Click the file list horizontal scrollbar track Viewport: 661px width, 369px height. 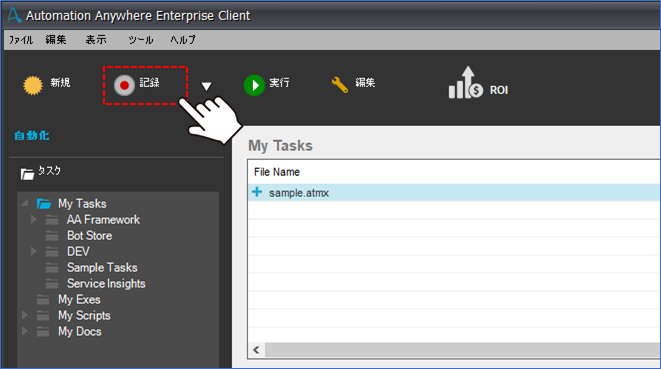click(462, 350)
